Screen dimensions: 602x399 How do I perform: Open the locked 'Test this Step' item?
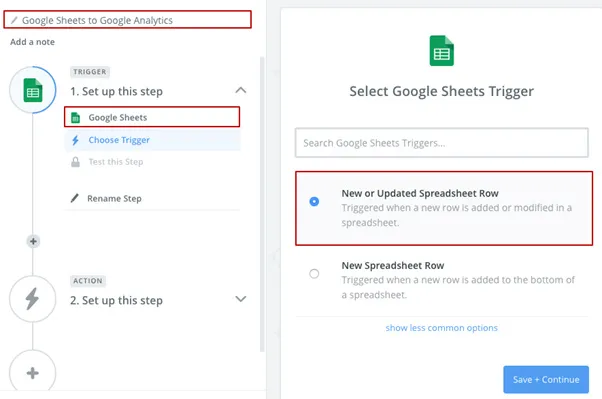(x=152, y=162)
